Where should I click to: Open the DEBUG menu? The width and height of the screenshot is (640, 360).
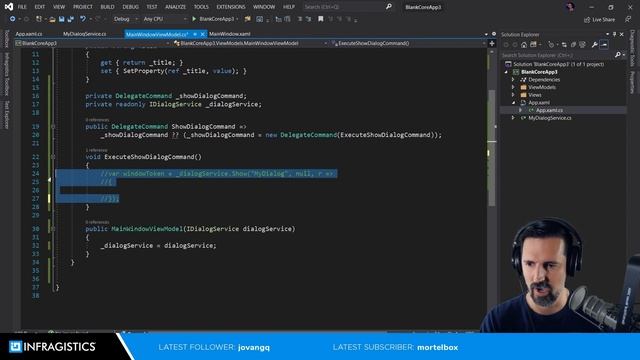point(131,7)
